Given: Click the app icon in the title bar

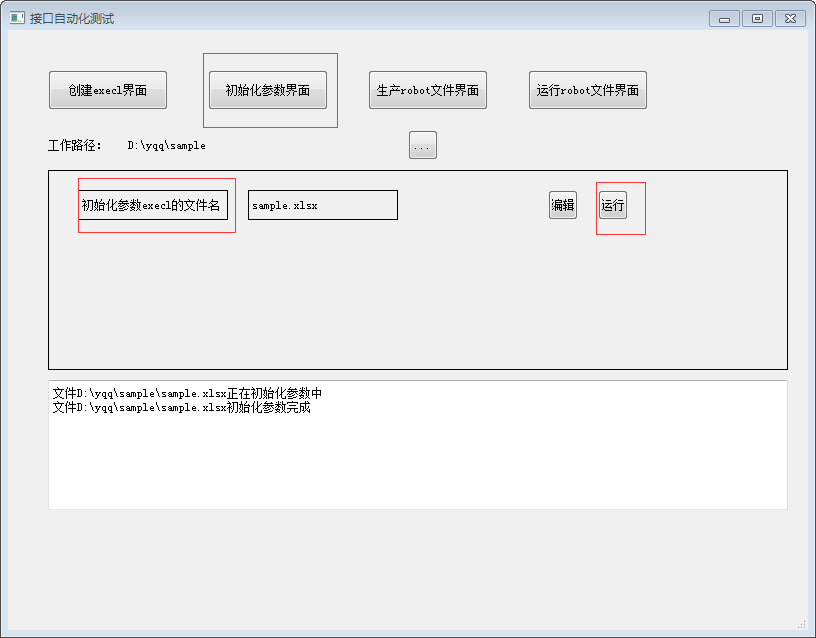Looking at the screenshot, I should [17, 18].
